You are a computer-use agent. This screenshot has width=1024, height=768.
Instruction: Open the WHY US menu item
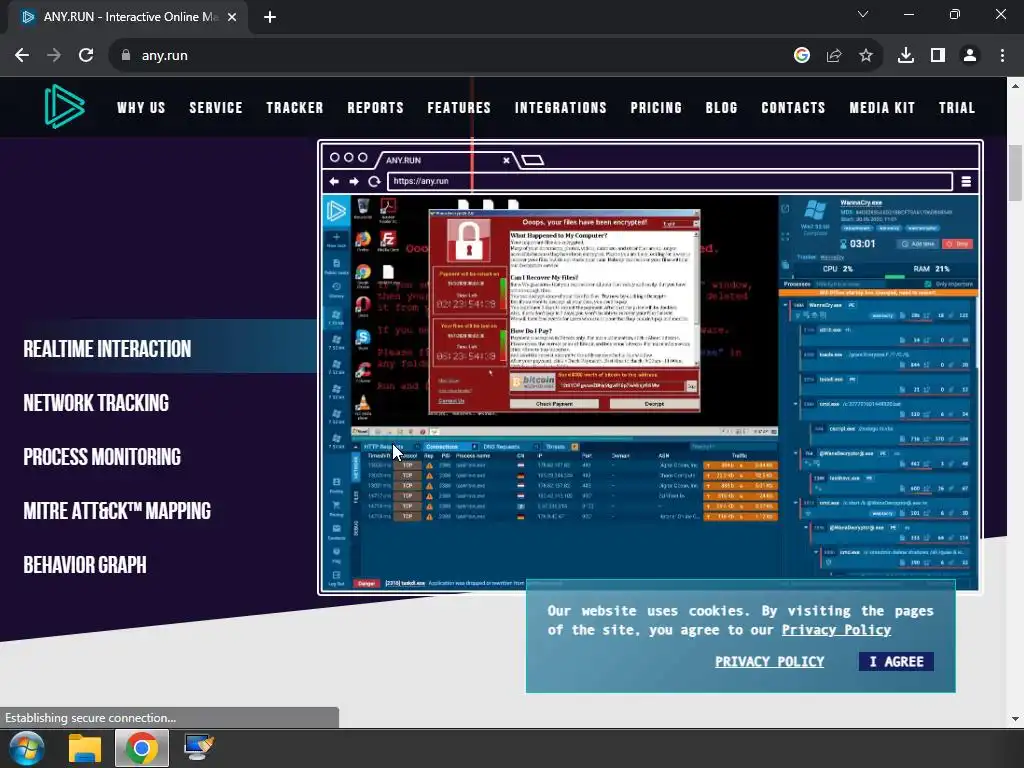[x=141, y=108]
